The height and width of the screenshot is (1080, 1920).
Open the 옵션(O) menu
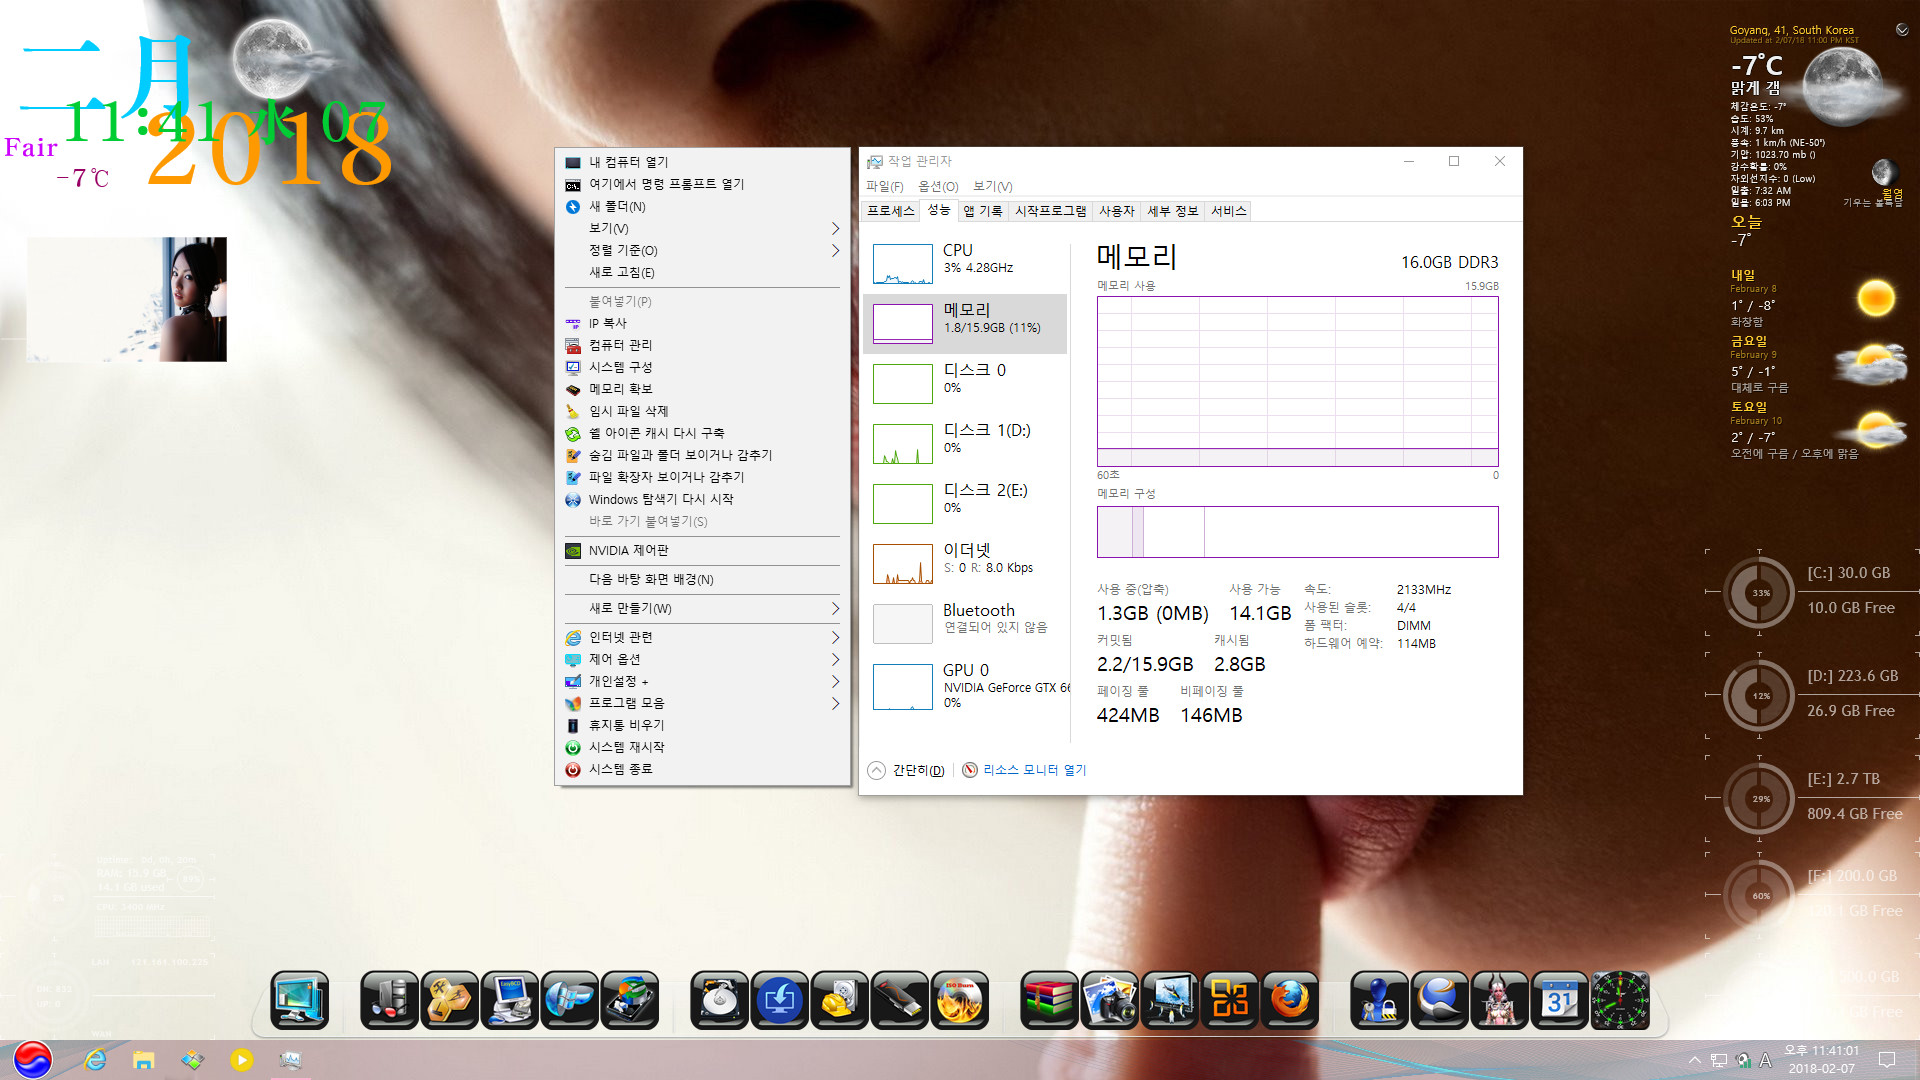[x=938, y=187]
